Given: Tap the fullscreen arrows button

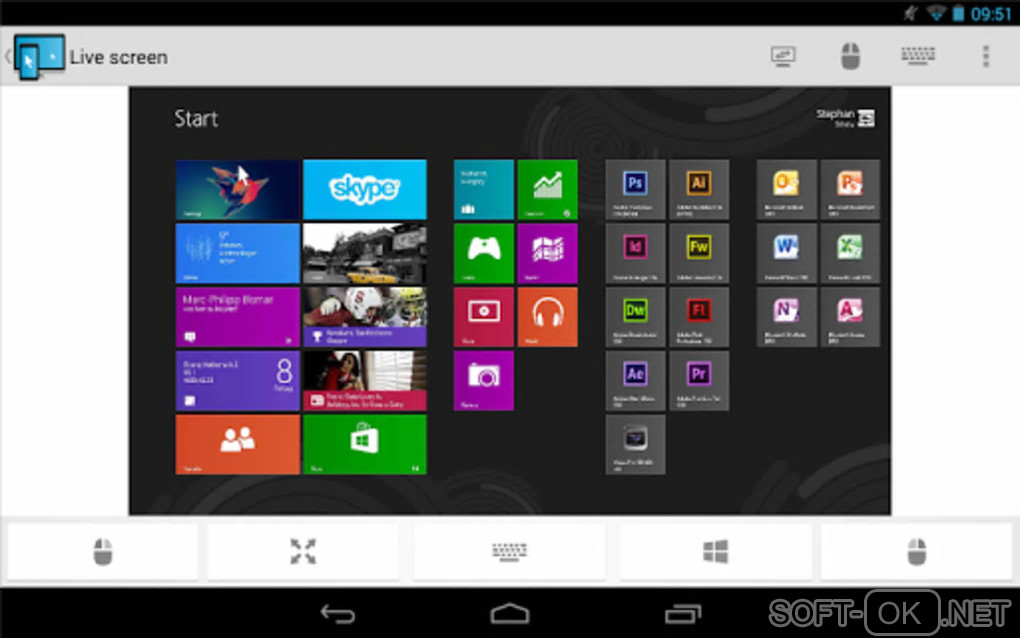Looking at the screenshot, I should [303, 552].
